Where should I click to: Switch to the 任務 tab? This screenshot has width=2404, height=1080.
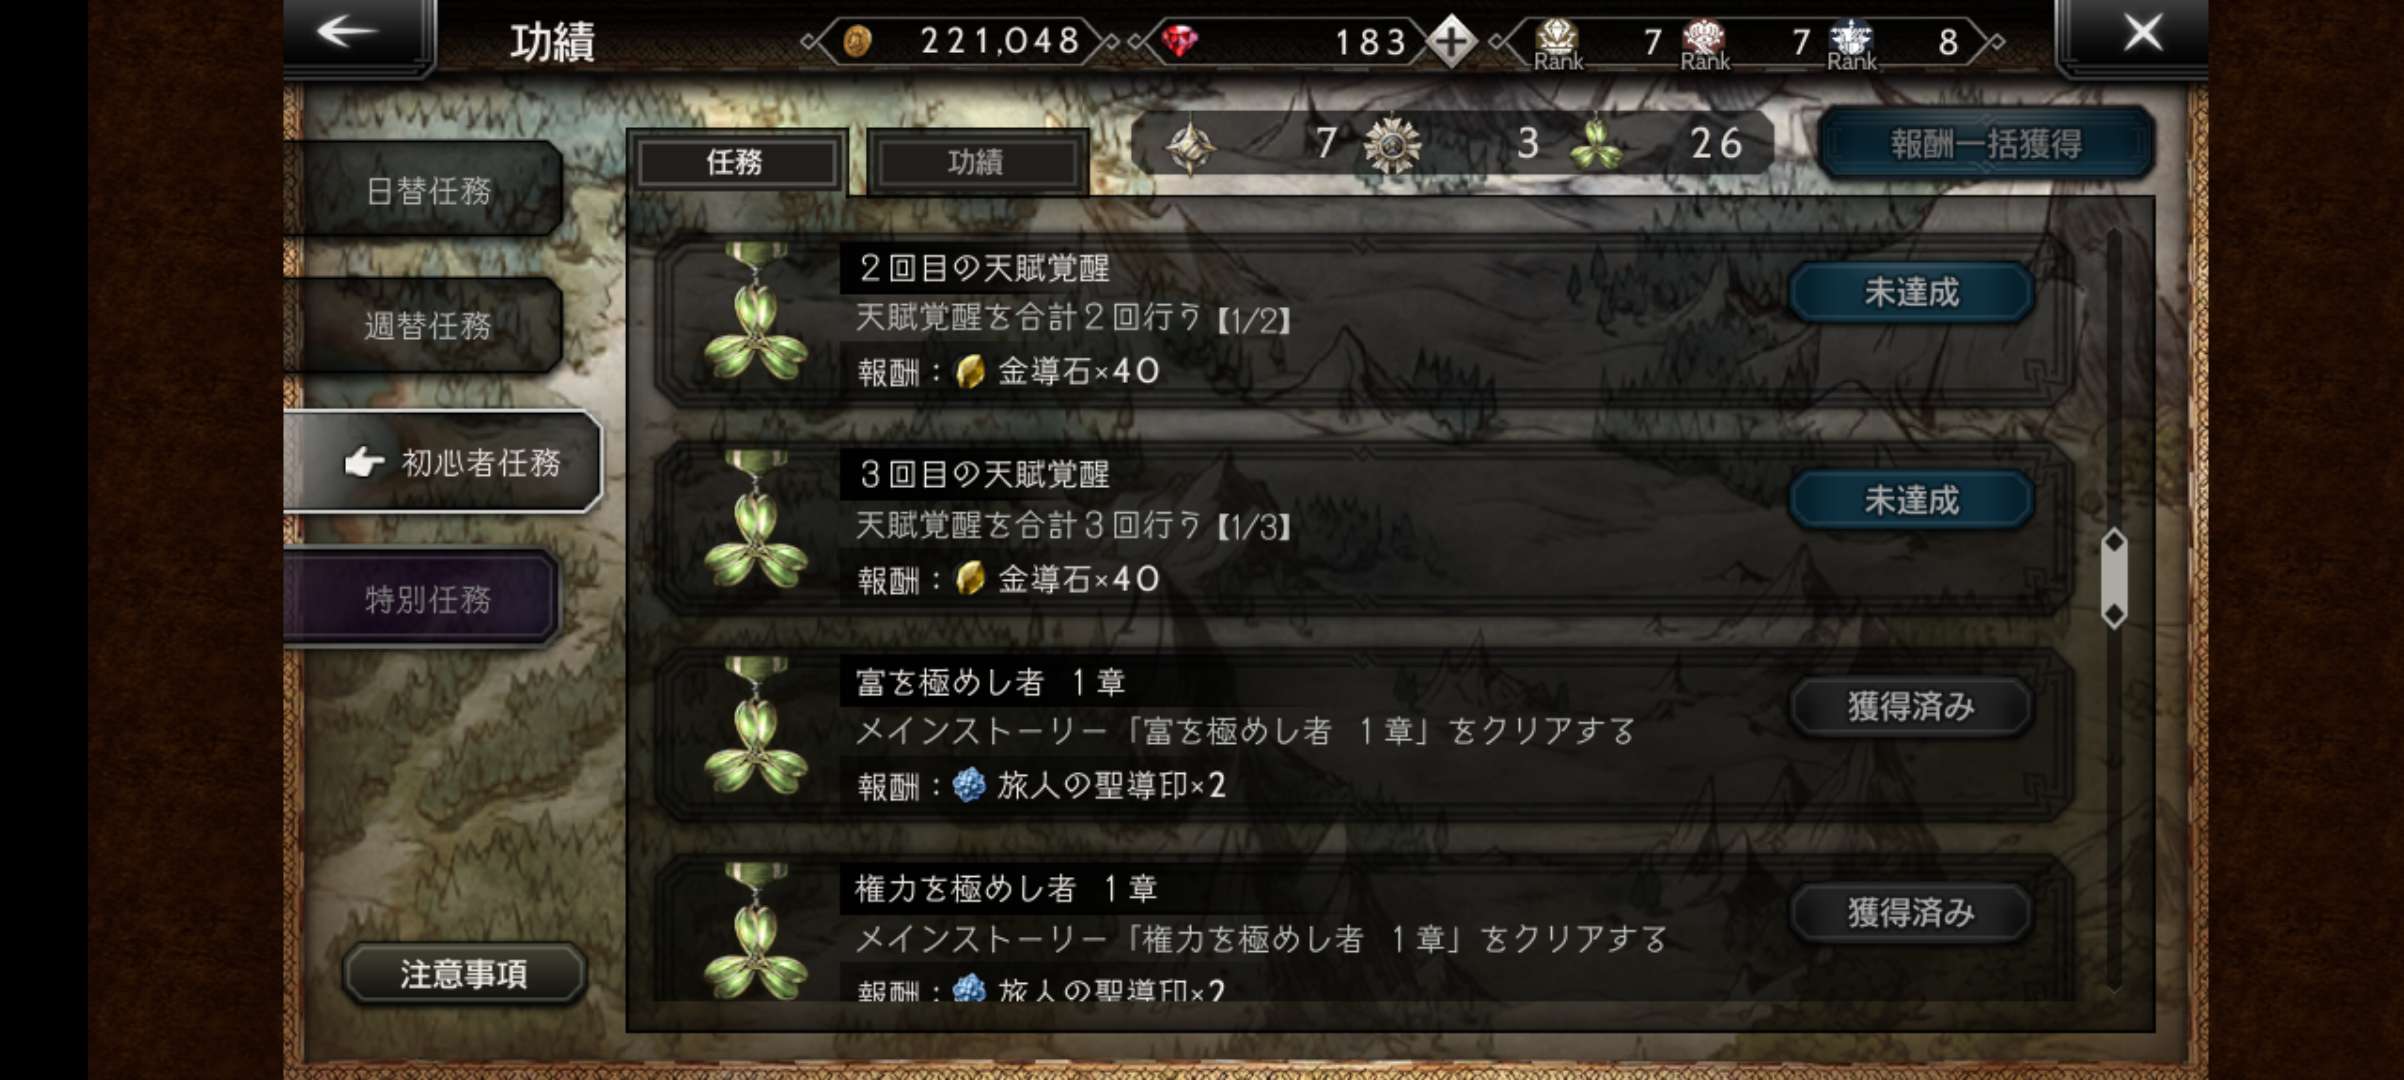(x=737, y=162)
